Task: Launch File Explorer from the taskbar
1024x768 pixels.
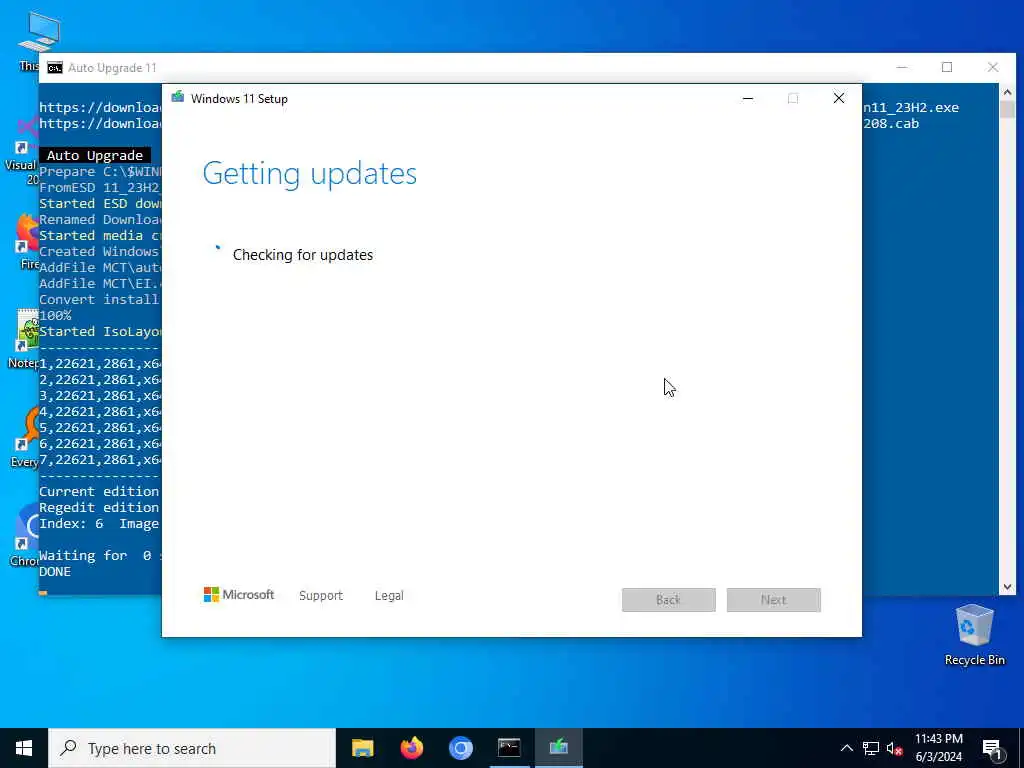Action: coord(362,748)
